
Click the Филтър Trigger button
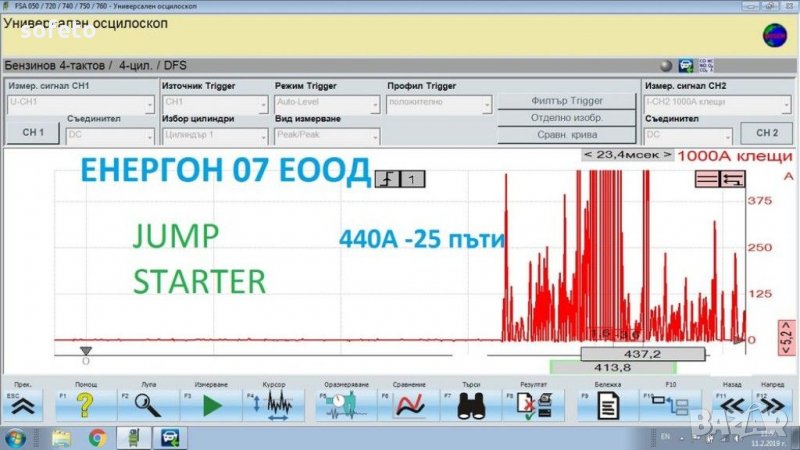pos(565,101)
